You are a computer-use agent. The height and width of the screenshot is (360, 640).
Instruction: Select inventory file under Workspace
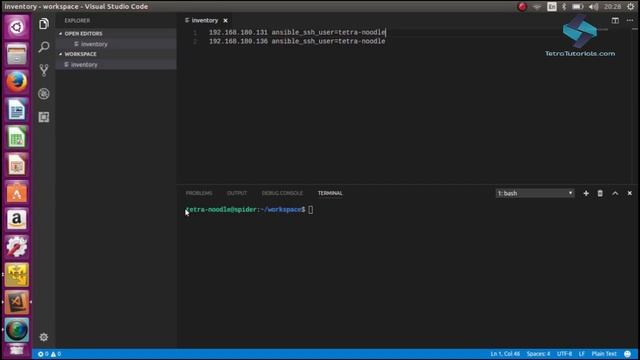tap(116, 64)
